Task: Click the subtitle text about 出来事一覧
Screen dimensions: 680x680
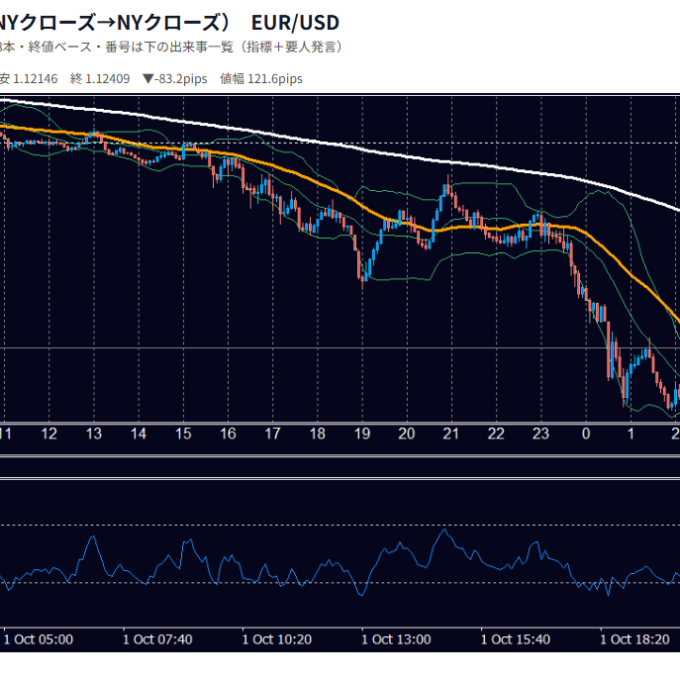Action: [171, 47]
